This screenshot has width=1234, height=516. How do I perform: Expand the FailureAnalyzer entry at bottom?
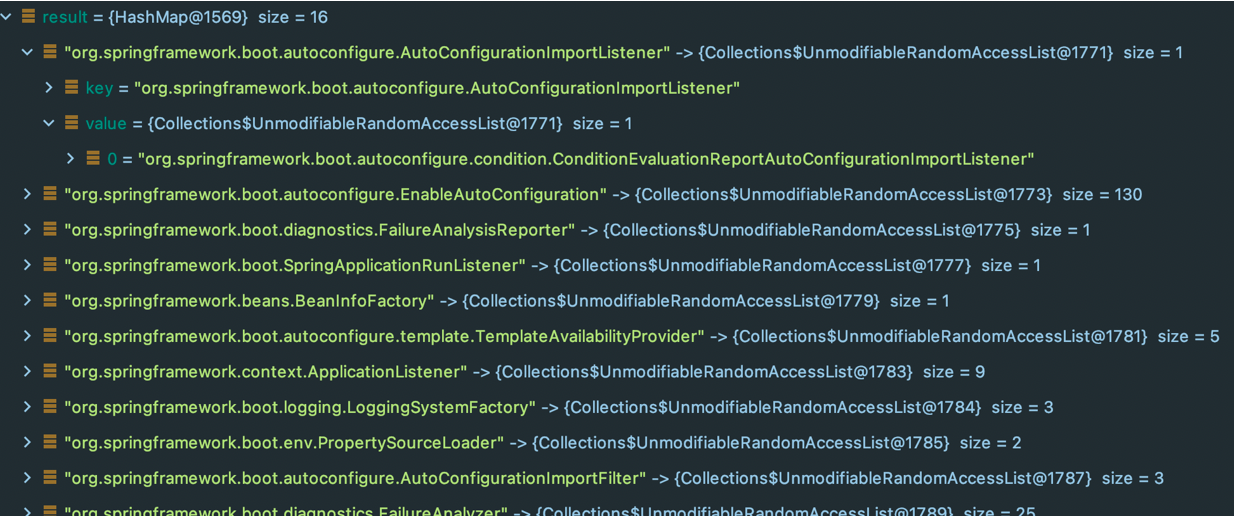click(27, 510)
